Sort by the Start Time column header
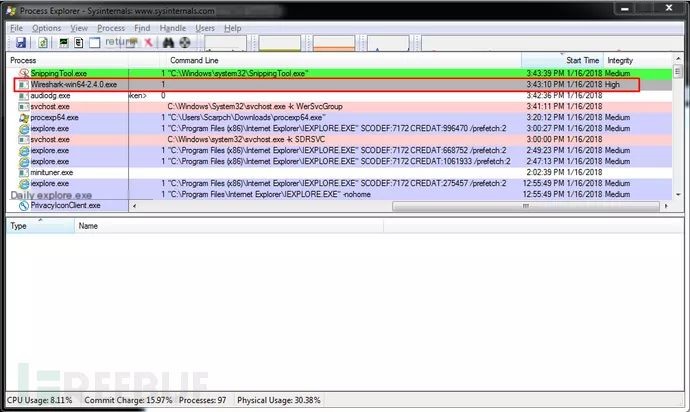The image size is (690, 412). click(x=562, y=60)
